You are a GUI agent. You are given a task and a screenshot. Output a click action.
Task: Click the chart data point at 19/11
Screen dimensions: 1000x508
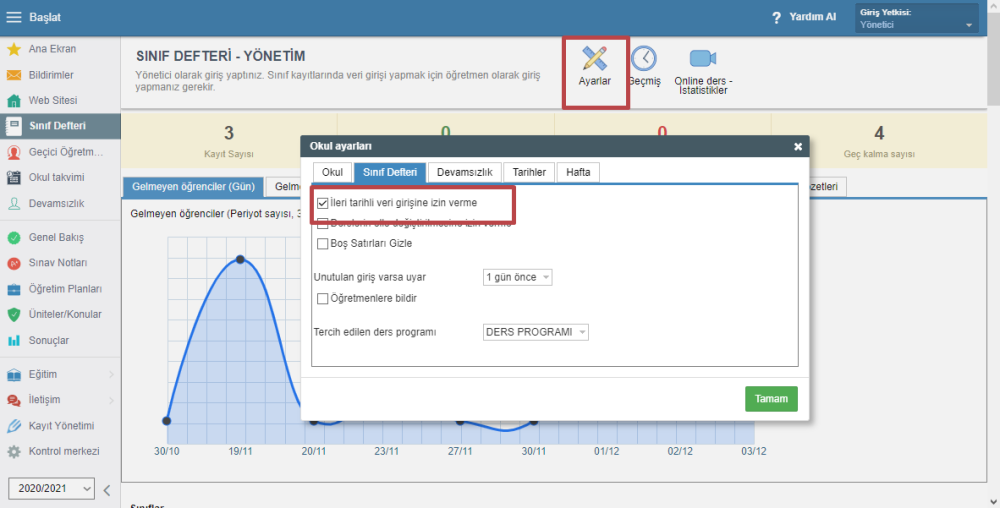tap(240, 259)
